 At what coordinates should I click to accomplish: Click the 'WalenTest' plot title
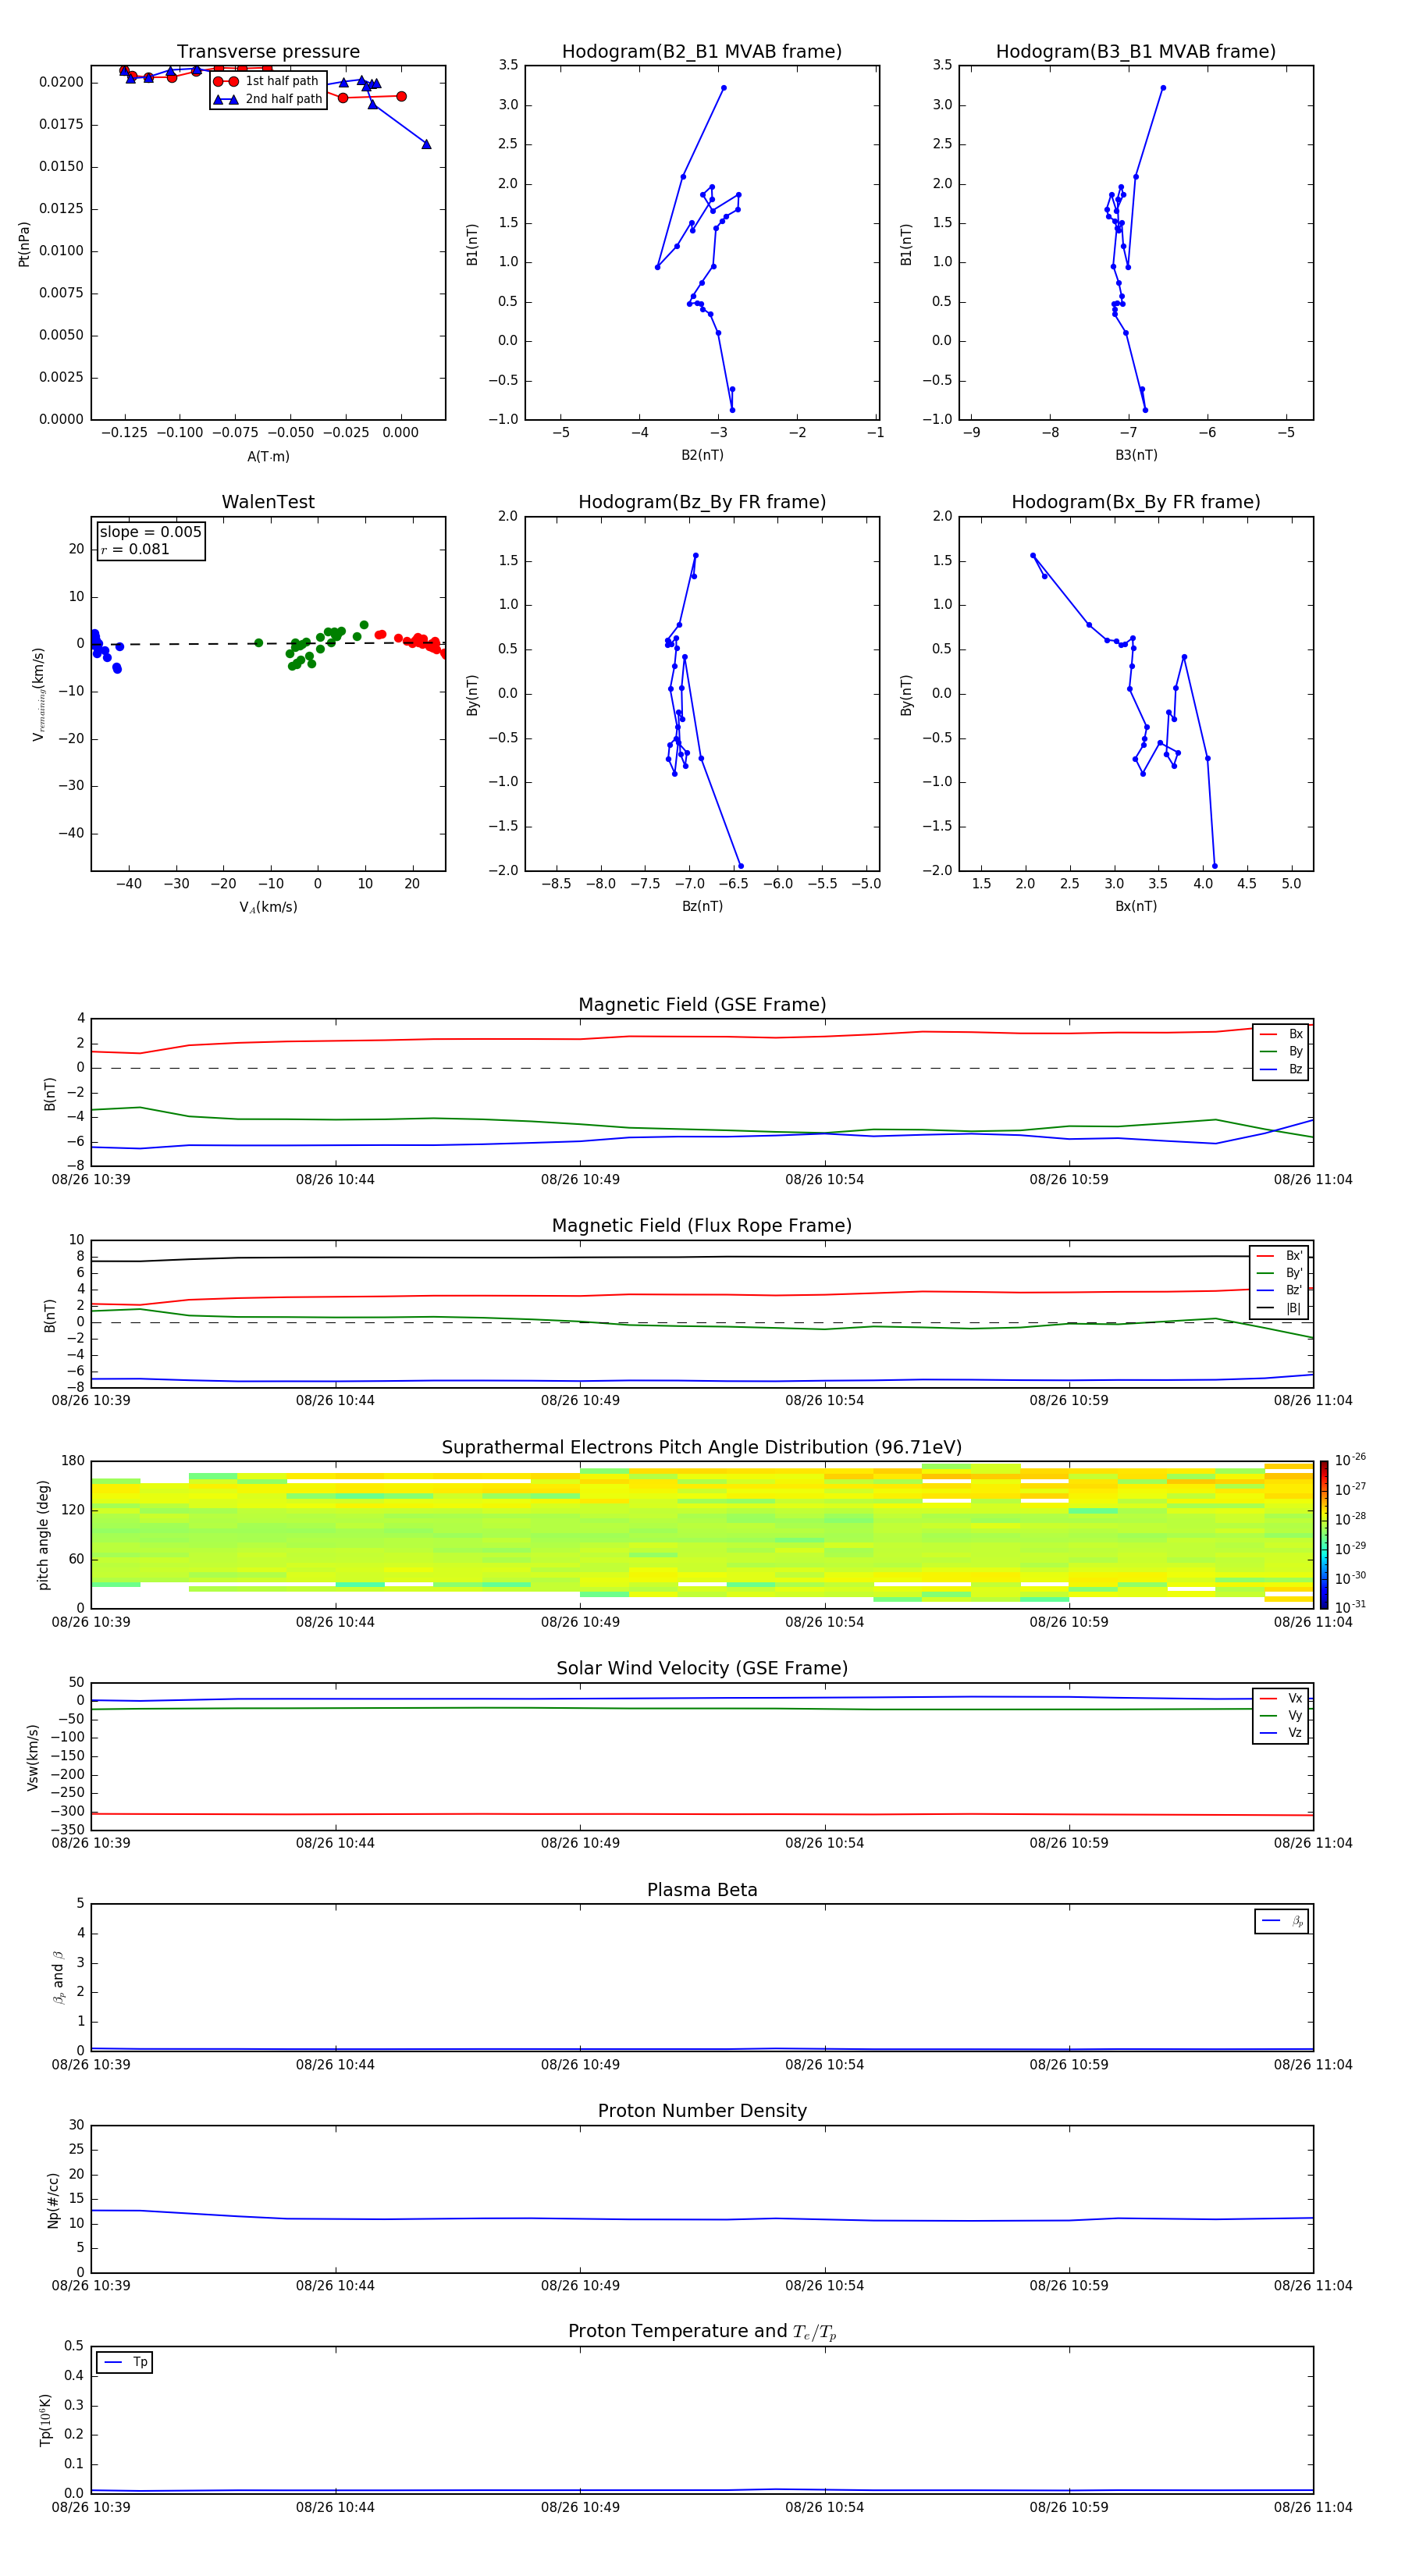[x=268, y=501]
